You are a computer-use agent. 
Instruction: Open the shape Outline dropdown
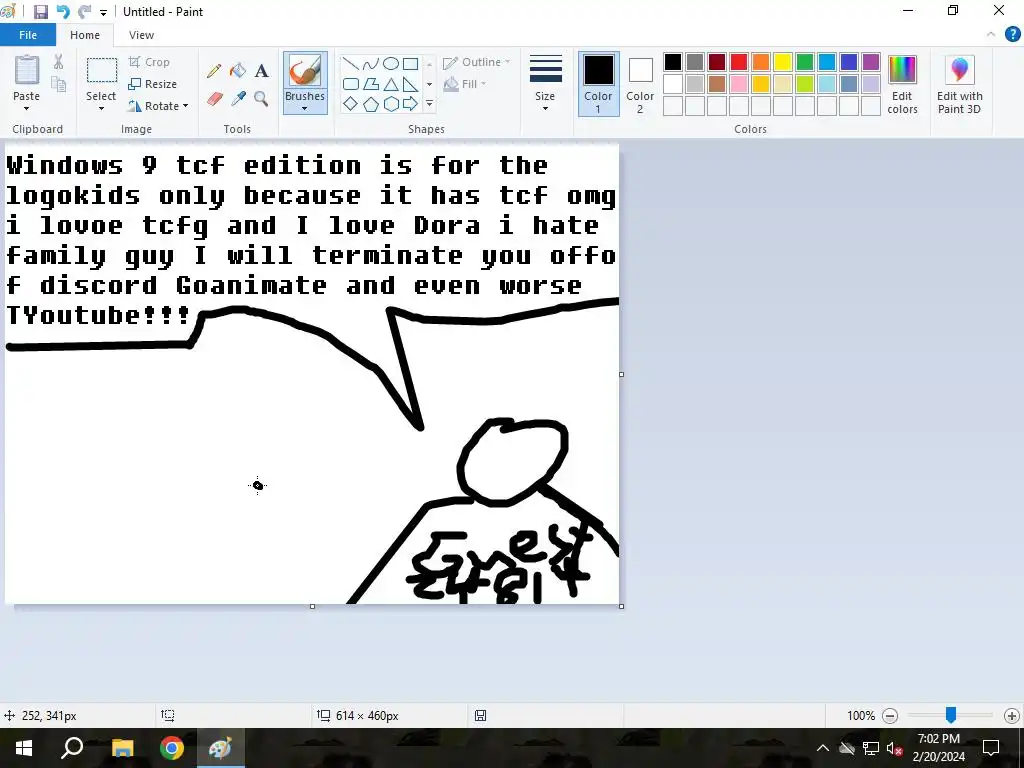pos(477,62)
